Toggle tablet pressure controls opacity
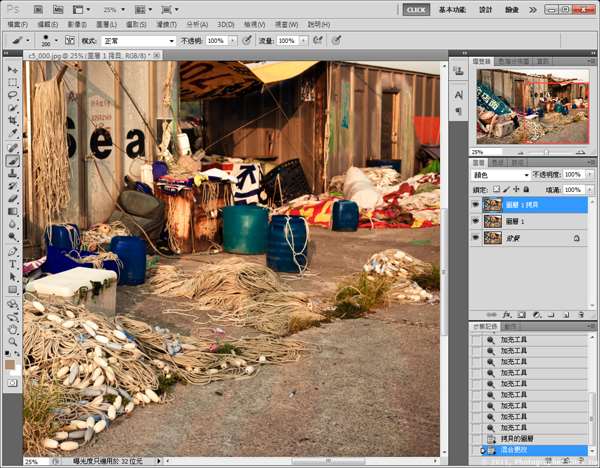This screenshot has width=600, height=468. point(247,40)
